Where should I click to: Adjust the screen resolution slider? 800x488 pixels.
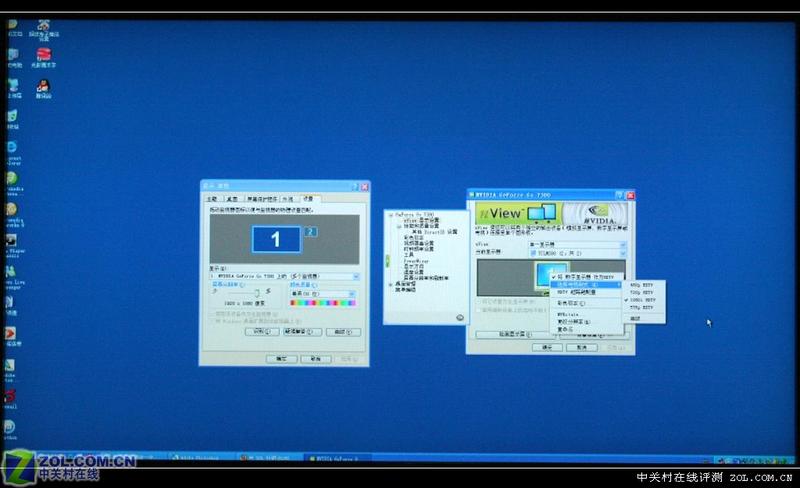tap(257, 292)
